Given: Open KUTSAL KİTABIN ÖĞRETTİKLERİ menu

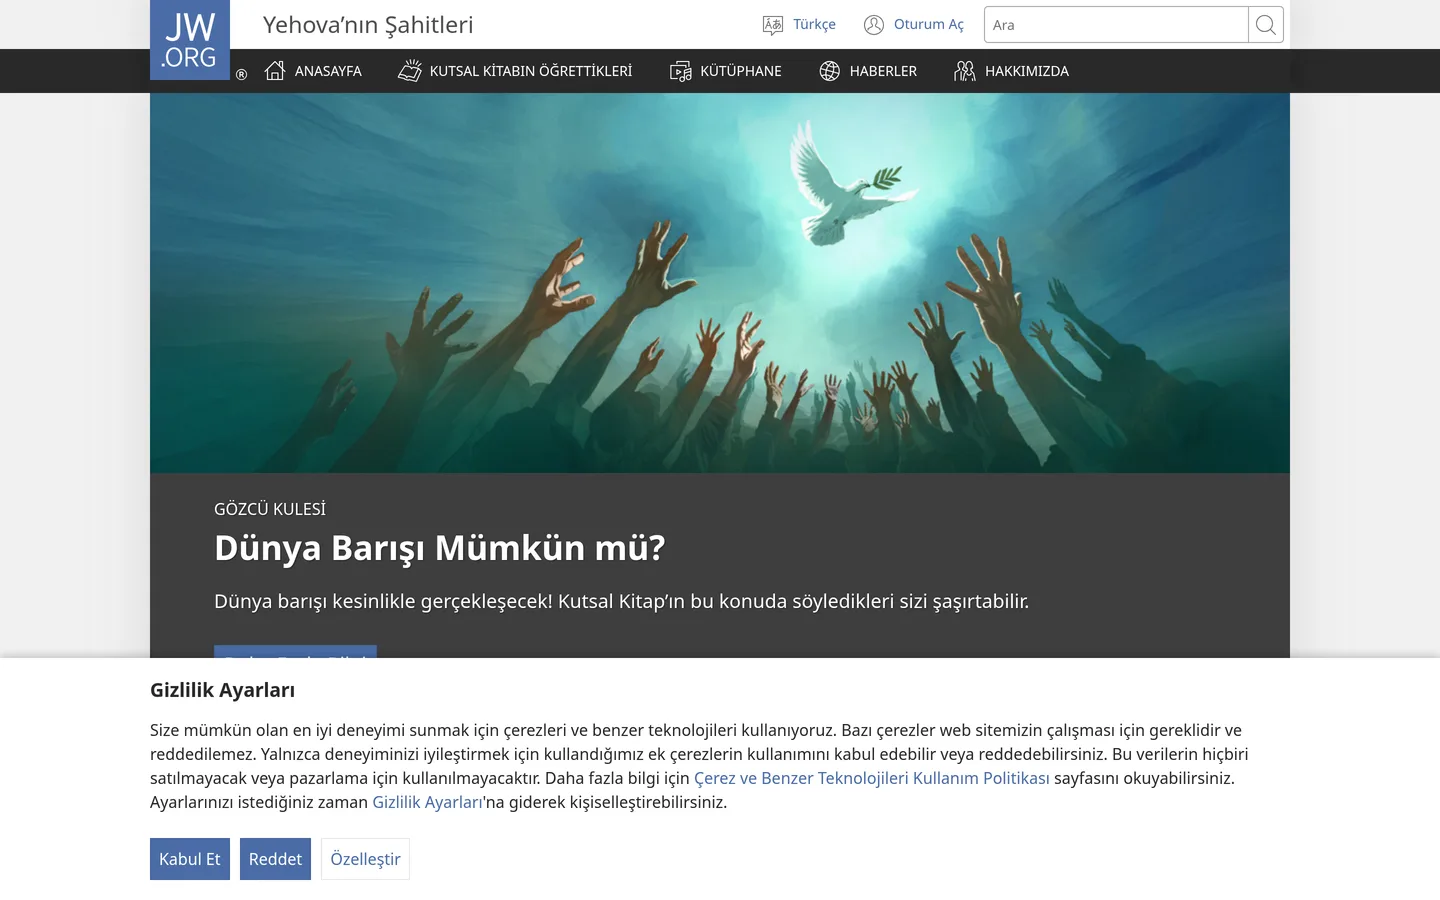Looking at the screenshot, I should [x=531, y=71].
